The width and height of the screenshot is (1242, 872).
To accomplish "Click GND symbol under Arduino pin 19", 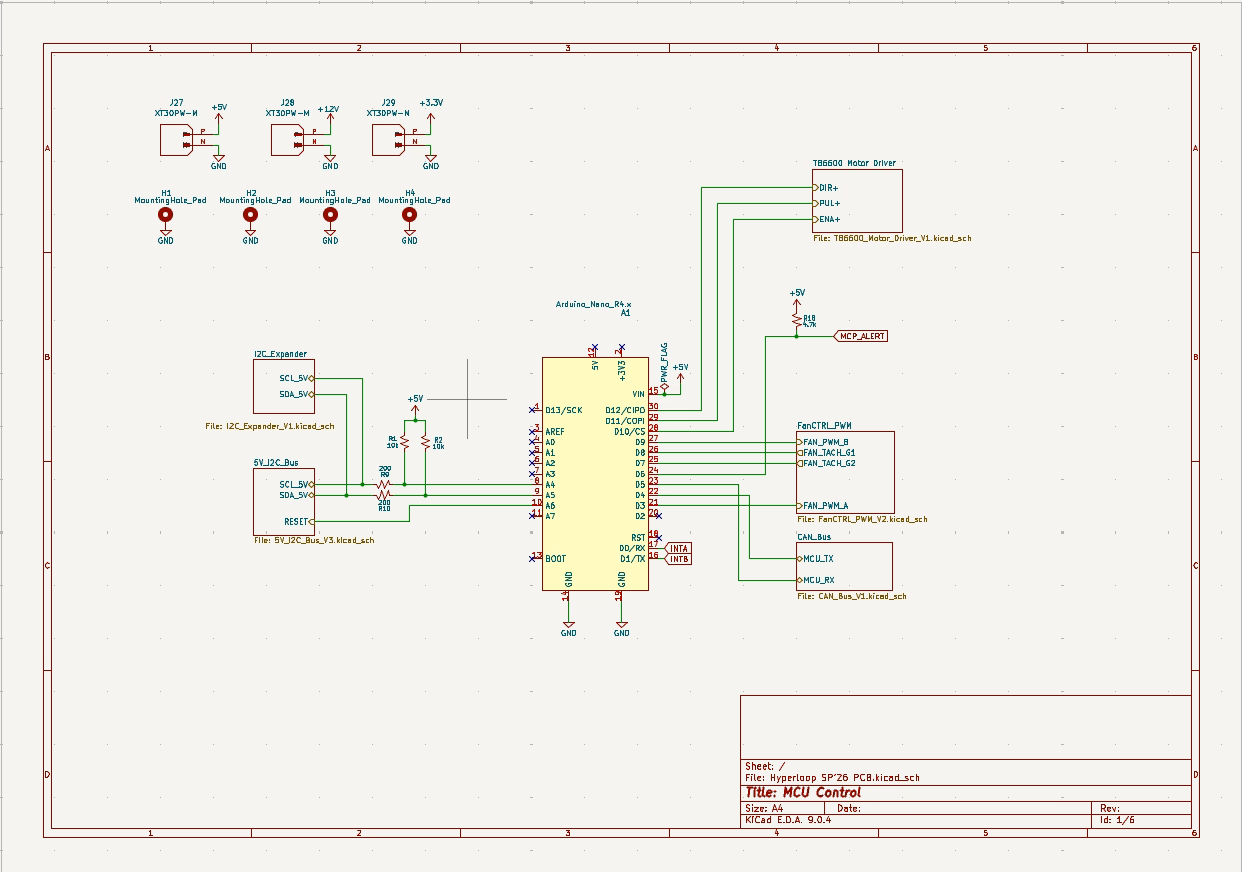I will [621, 628].
